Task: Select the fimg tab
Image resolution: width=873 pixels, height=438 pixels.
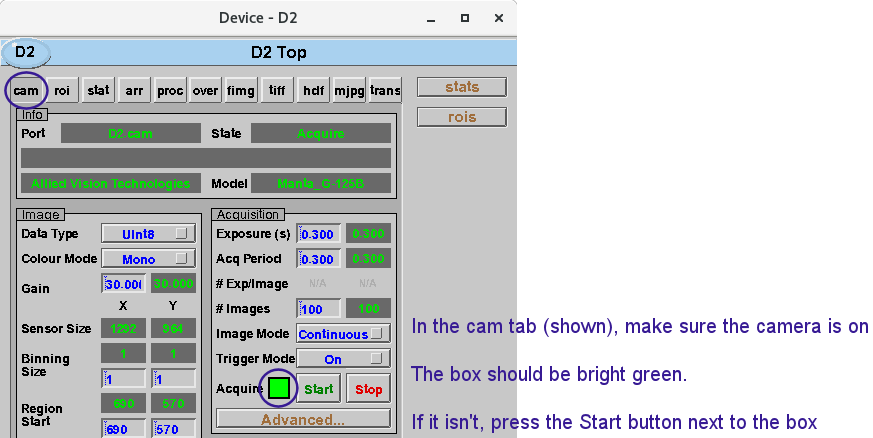Action: pyautogui.click(x=241, y=90)
